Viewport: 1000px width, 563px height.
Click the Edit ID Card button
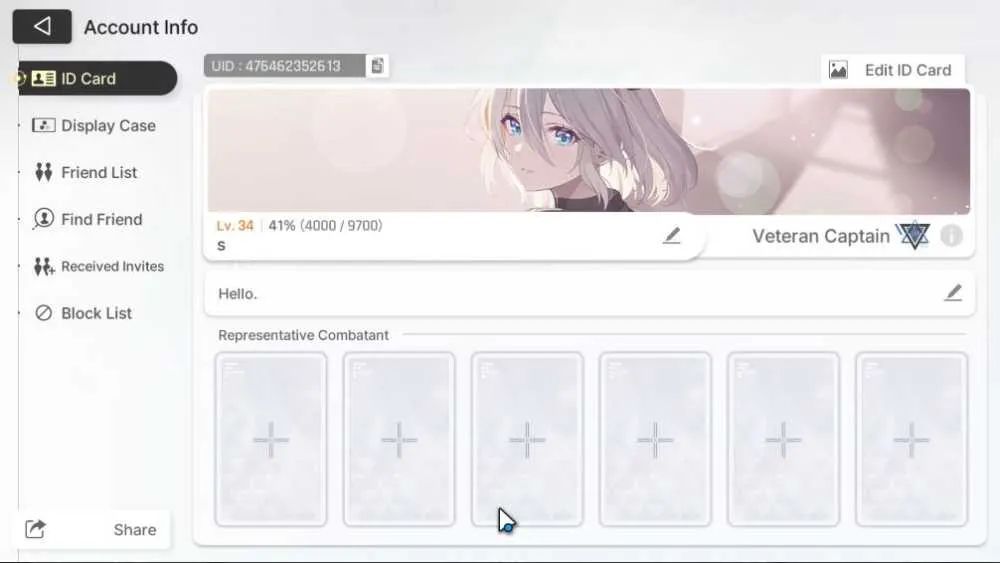point(892,69)
